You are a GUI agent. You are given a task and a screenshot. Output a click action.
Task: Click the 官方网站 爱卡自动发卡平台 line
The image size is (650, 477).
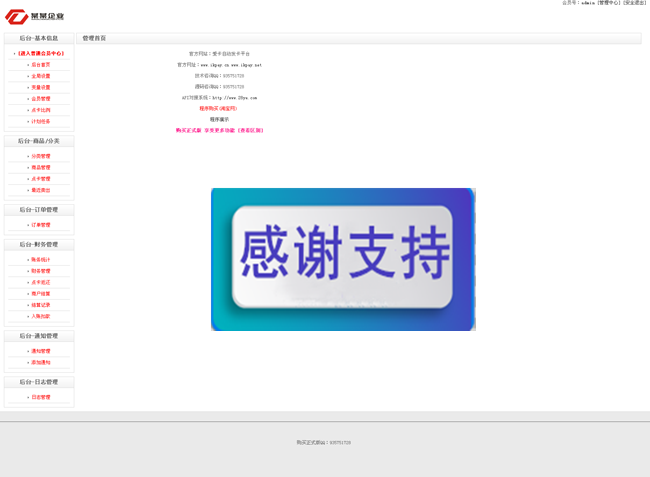click(219, 54)
